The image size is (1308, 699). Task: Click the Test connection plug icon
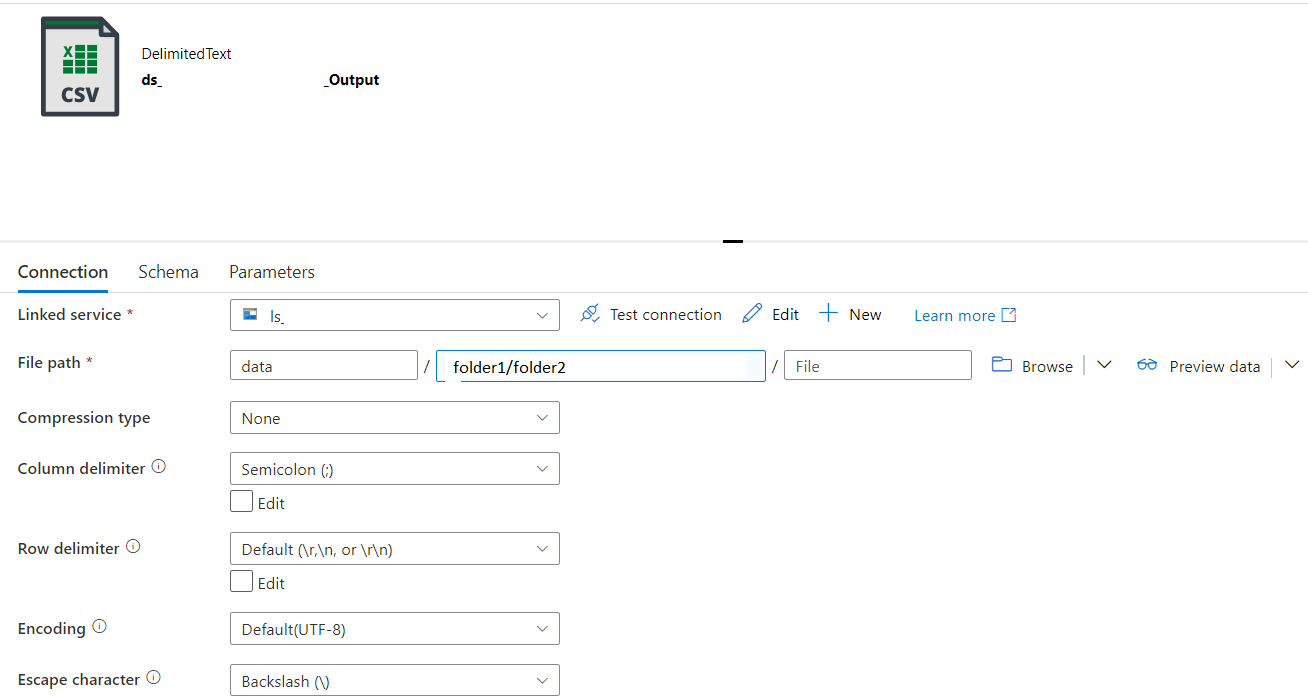(590, 314)
